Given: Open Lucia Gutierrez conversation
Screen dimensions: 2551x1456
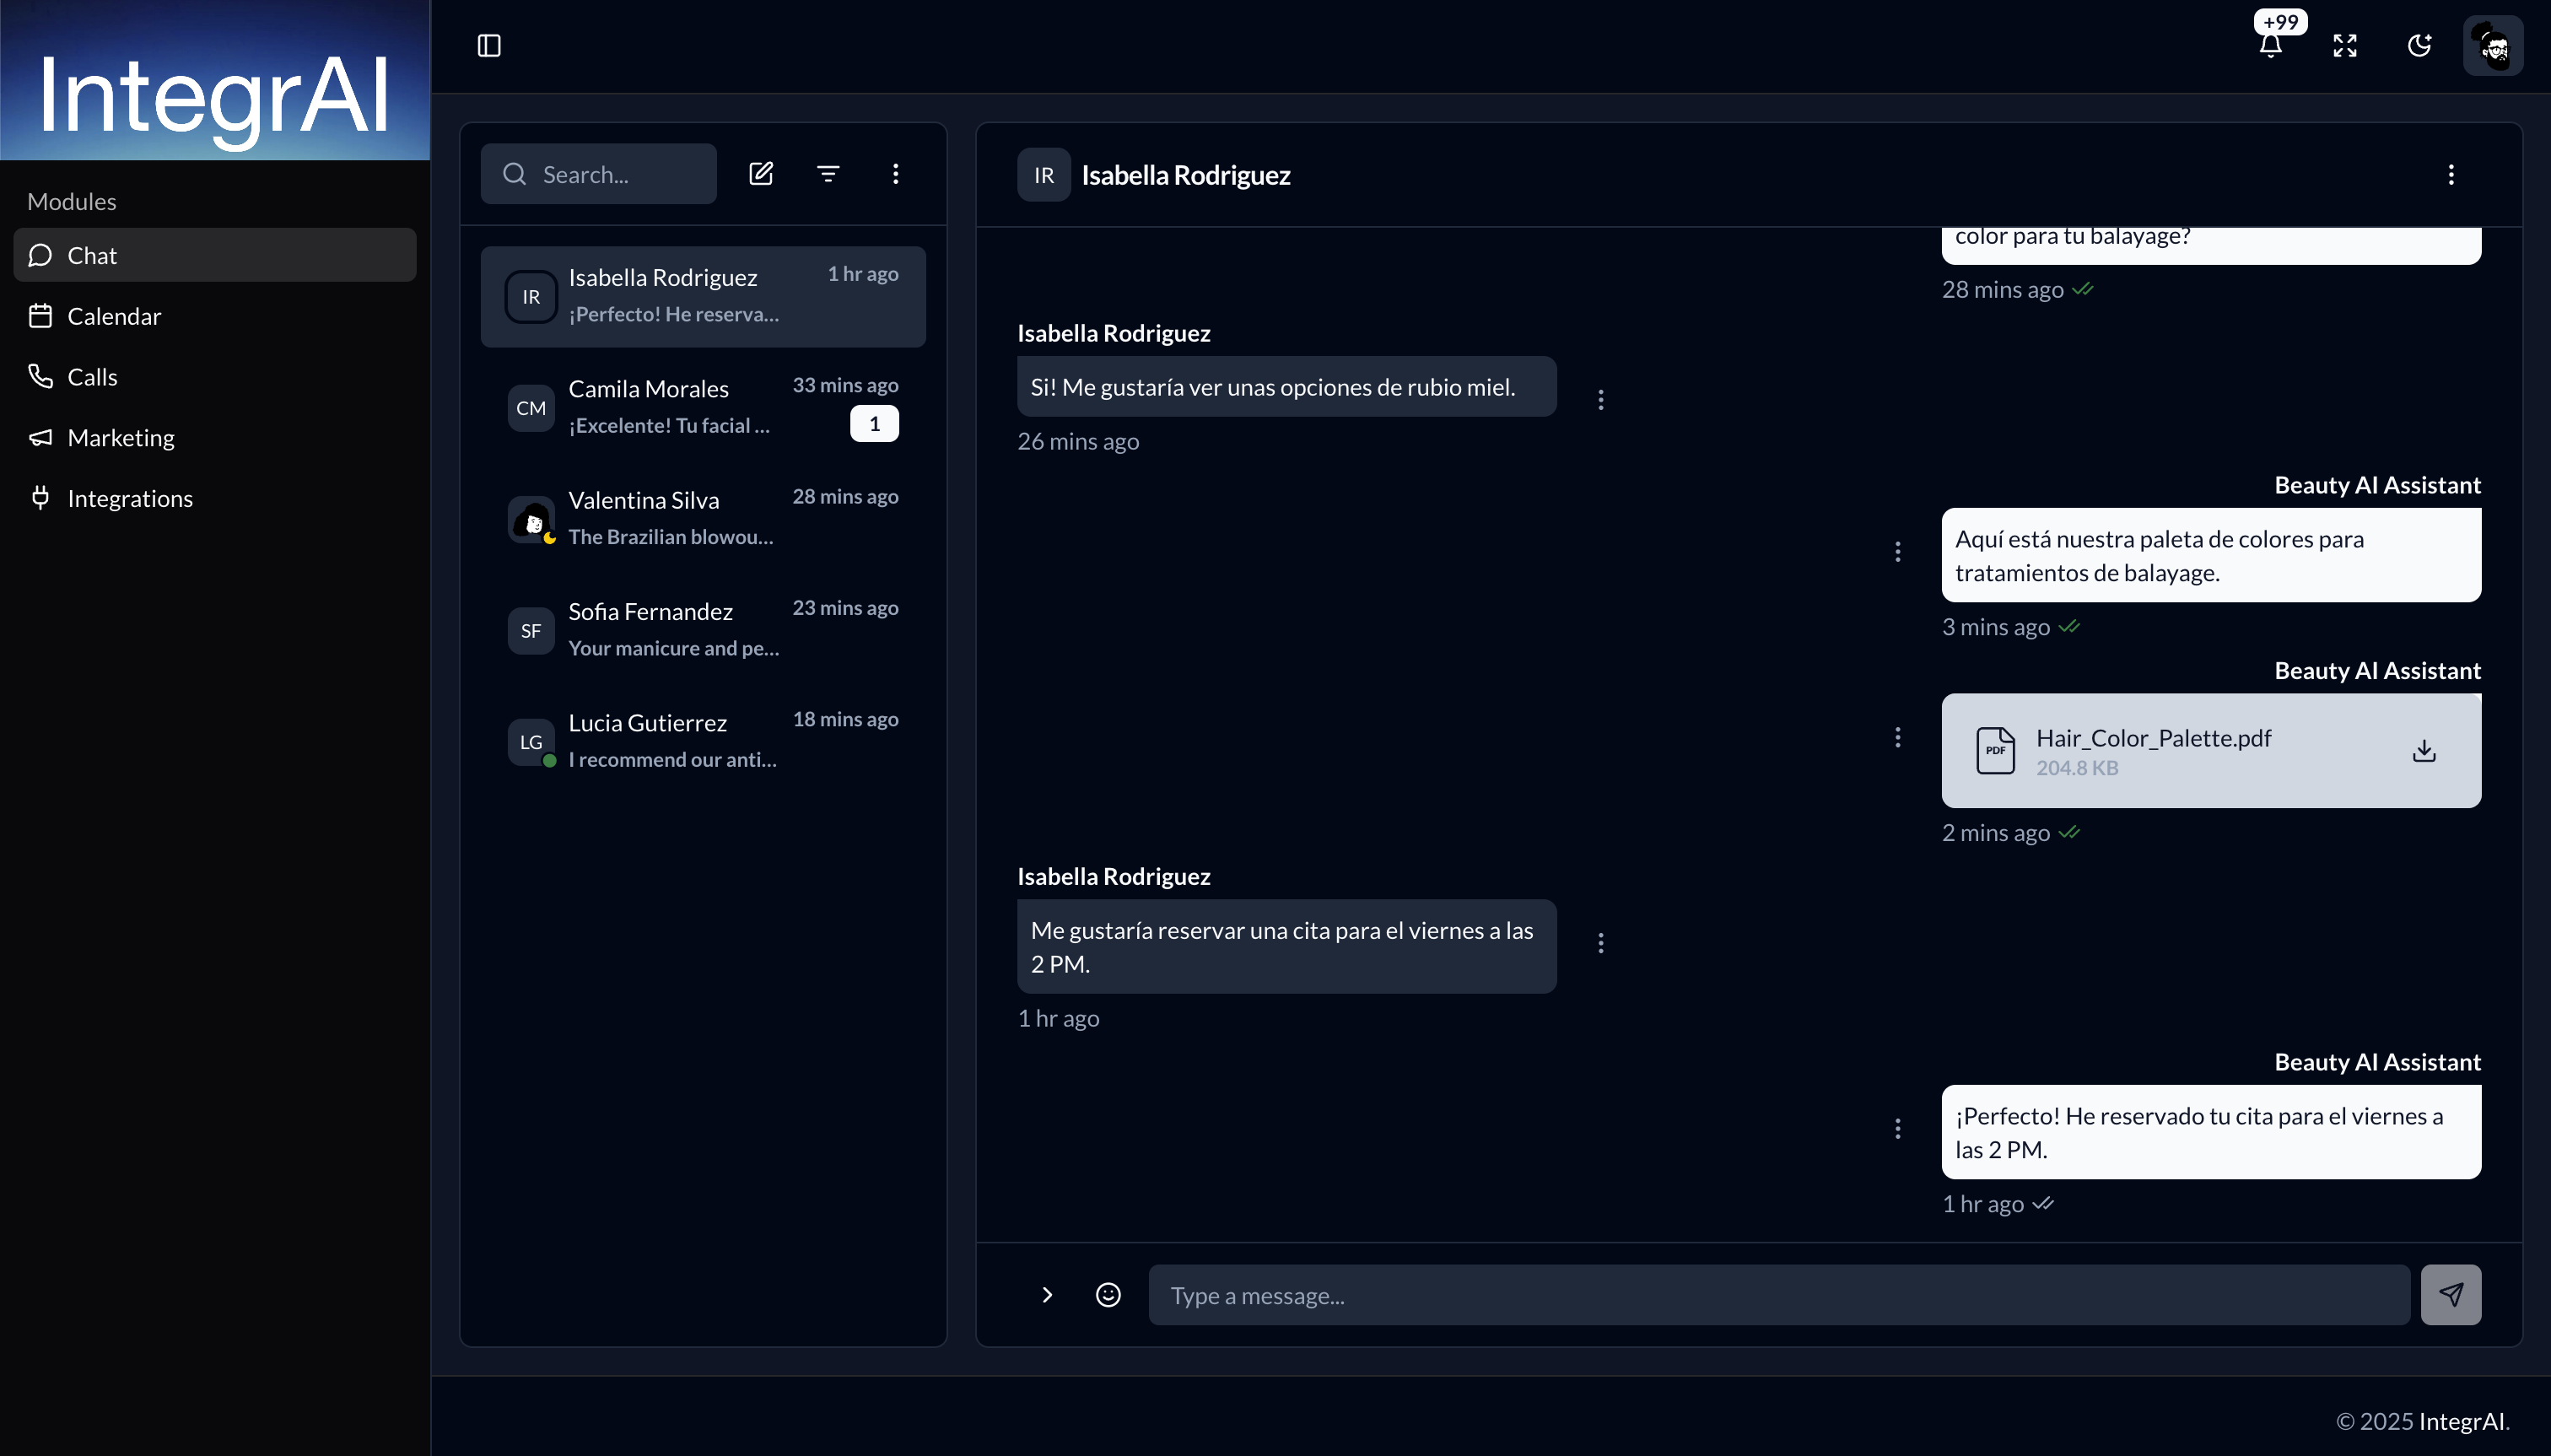Looking at the screenshot, I should click(703, 742).
